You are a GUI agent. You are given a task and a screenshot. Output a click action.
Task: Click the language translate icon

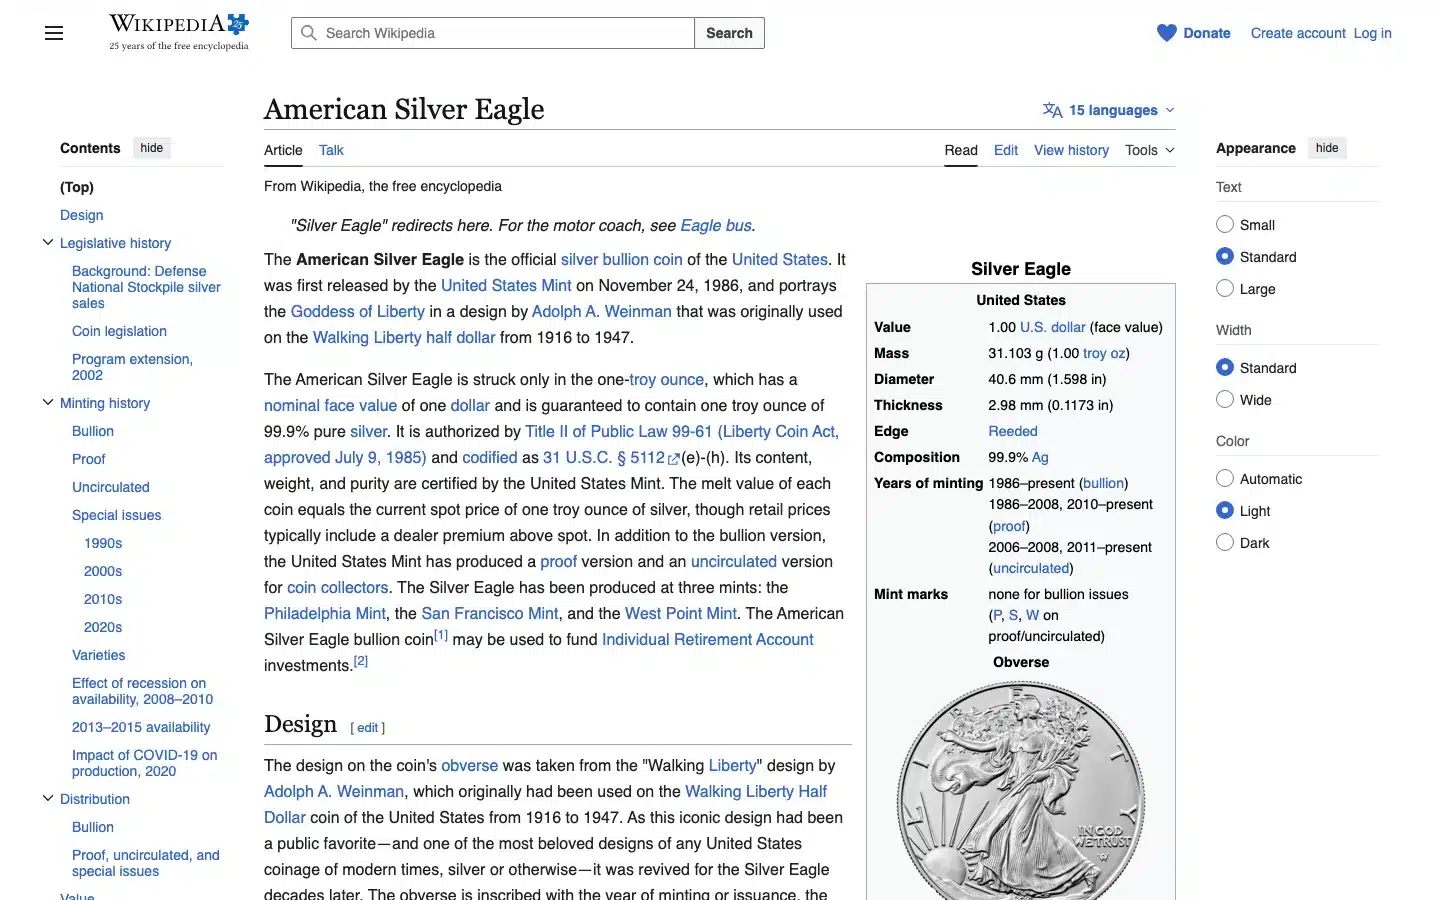pos(1052,110)
